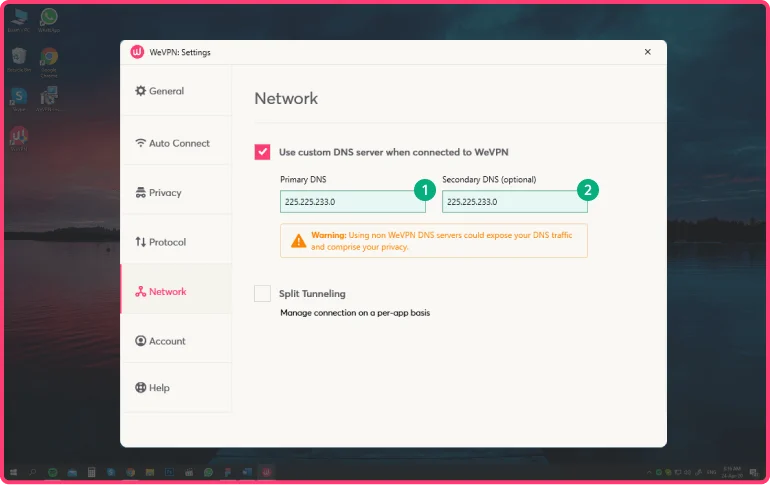Screen dimensions: 770x485
Task: Open Spotify from the taskbar
Action: (53, 471)
